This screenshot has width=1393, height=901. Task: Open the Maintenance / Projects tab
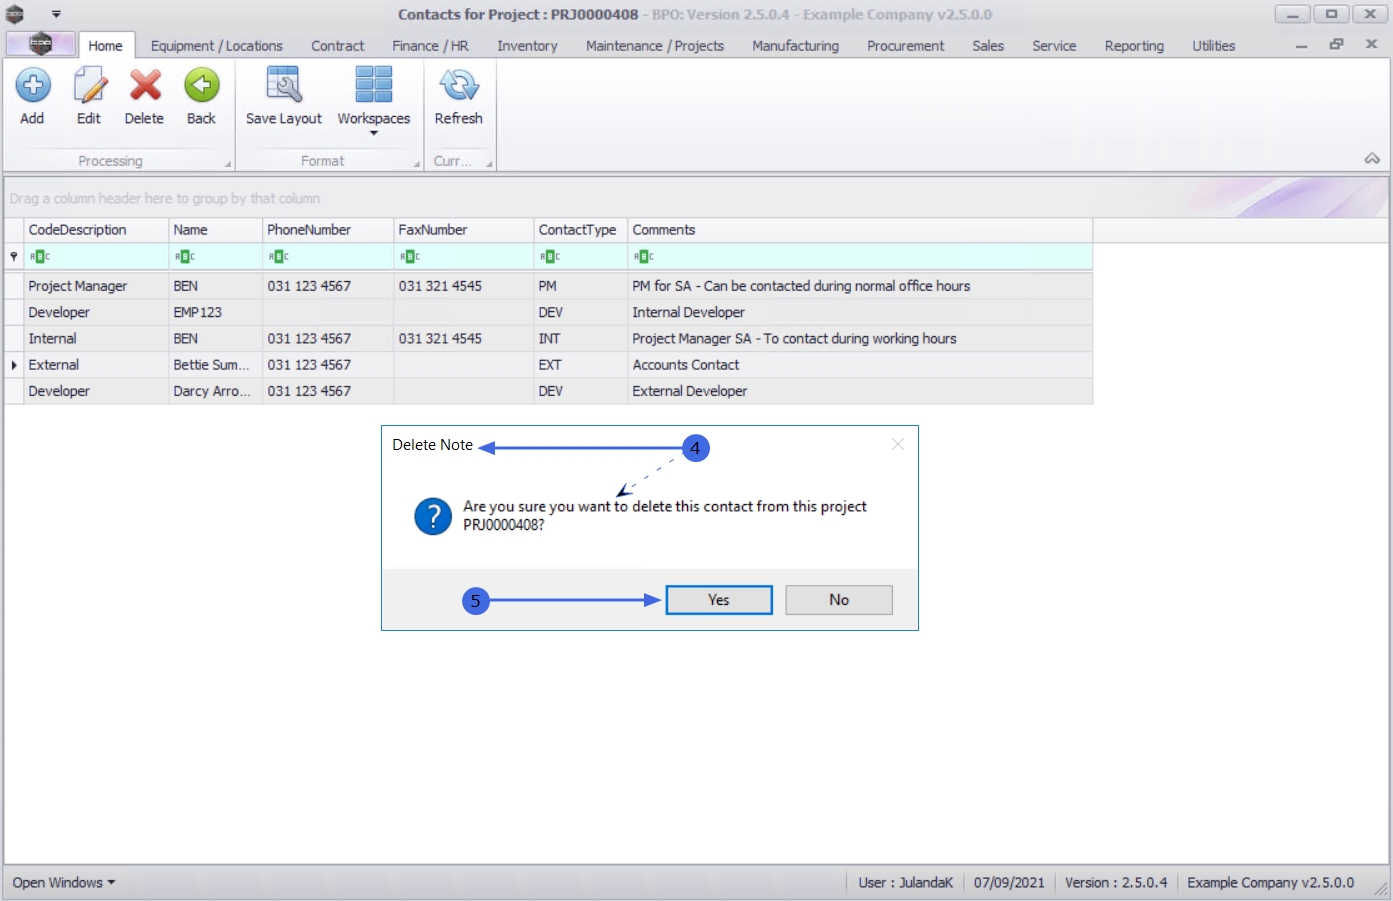coord(655,46)
